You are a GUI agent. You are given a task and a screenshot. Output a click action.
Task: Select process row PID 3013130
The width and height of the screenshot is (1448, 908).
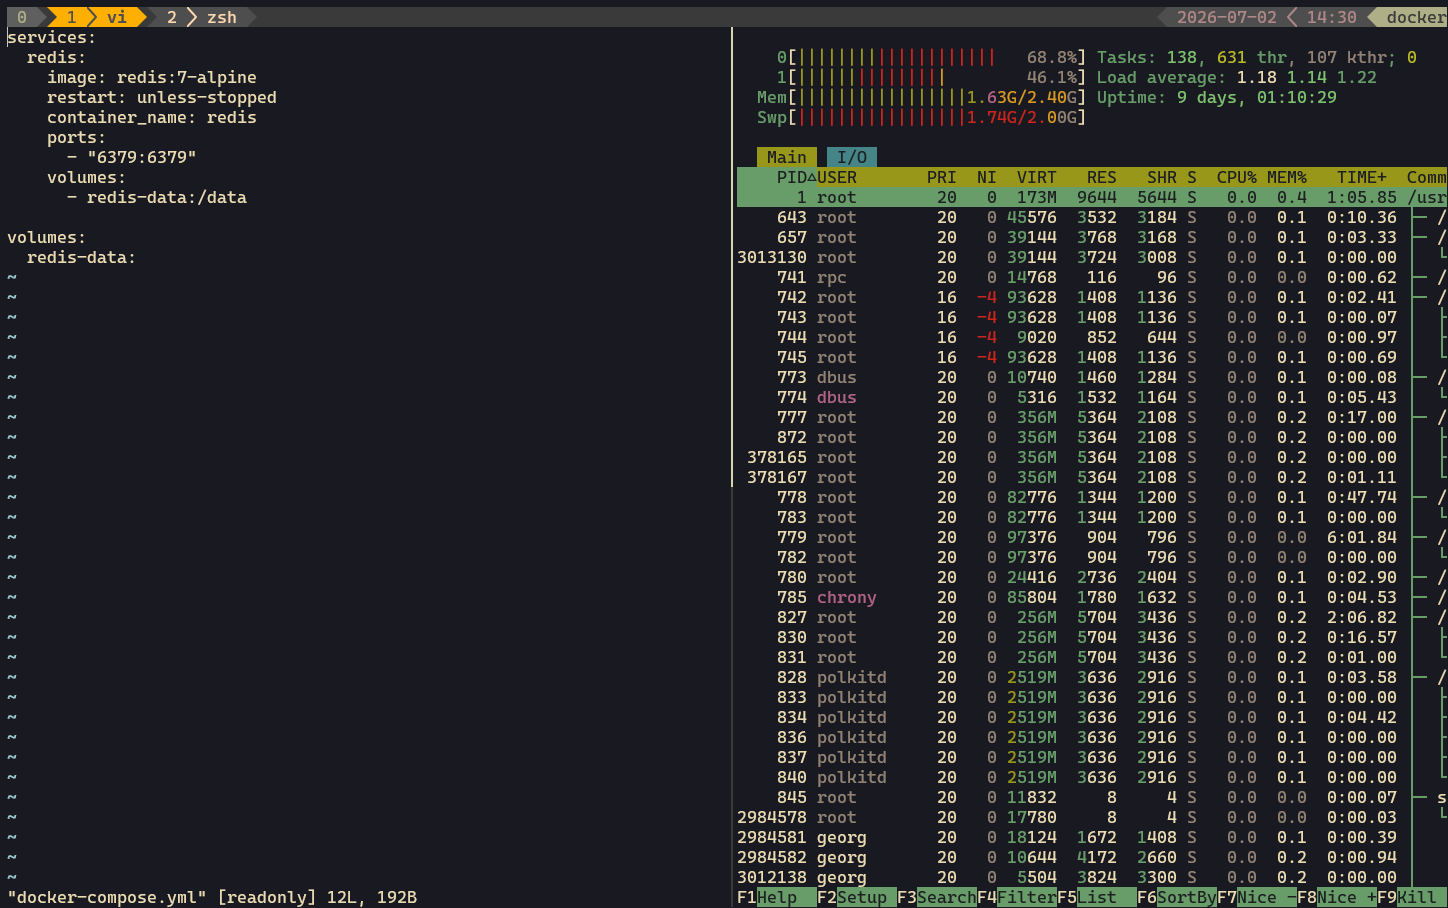[x=1092, y=257]
